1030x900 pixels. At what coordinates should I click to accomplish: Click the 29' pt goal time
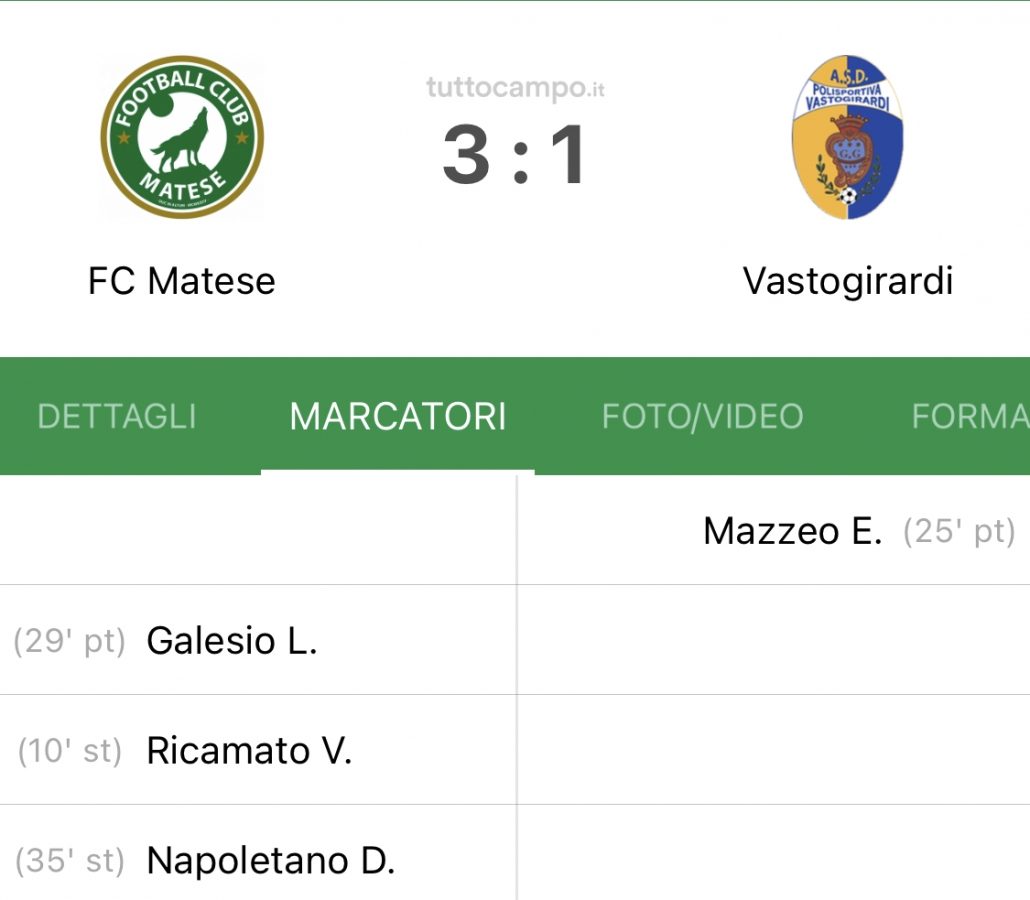click(x=70, y=641)
